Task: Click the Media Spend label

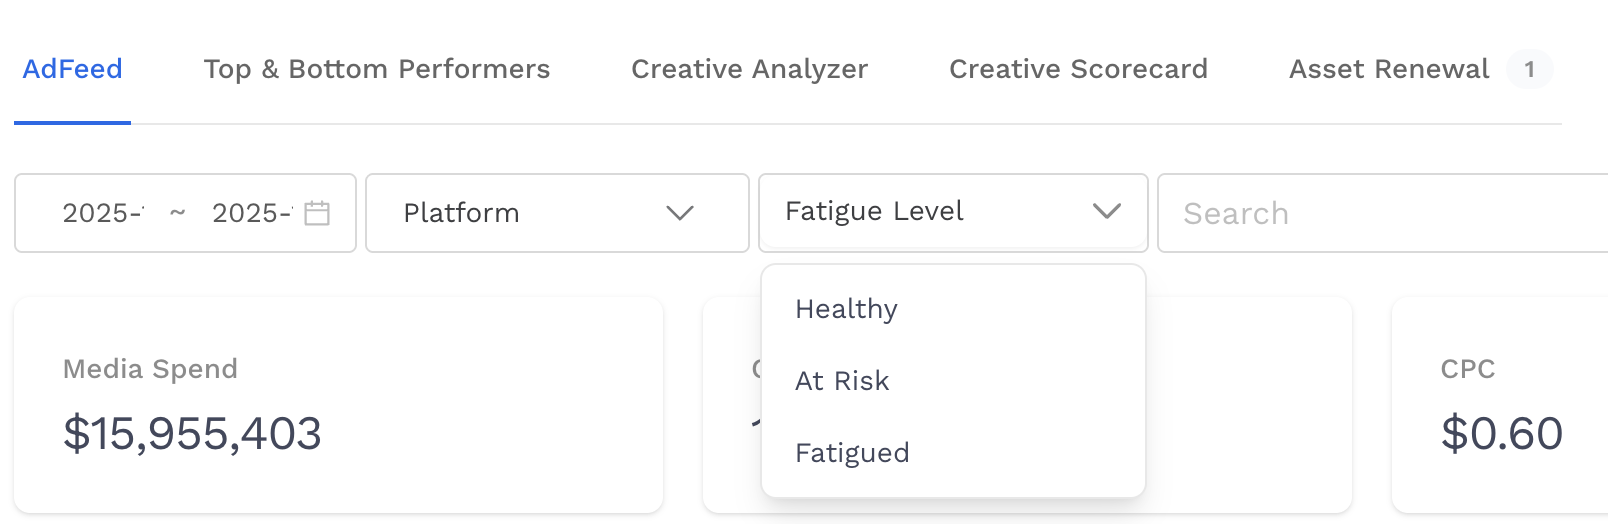Action: 150,369
